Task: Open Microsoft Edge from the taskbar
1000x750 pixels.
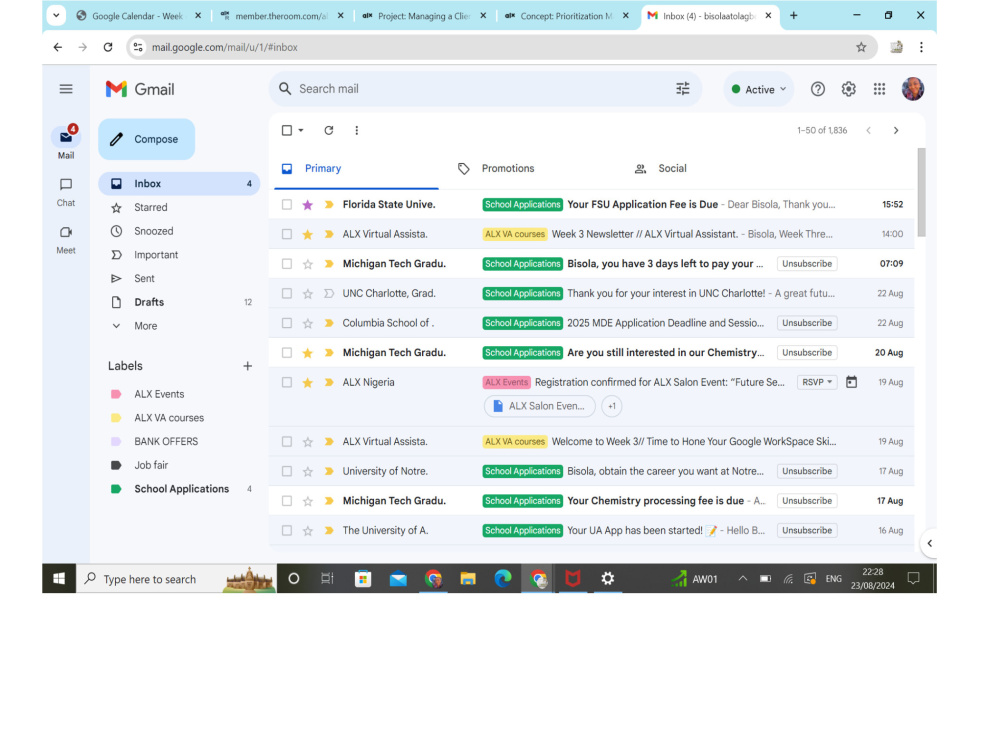Action: point(503,578)
